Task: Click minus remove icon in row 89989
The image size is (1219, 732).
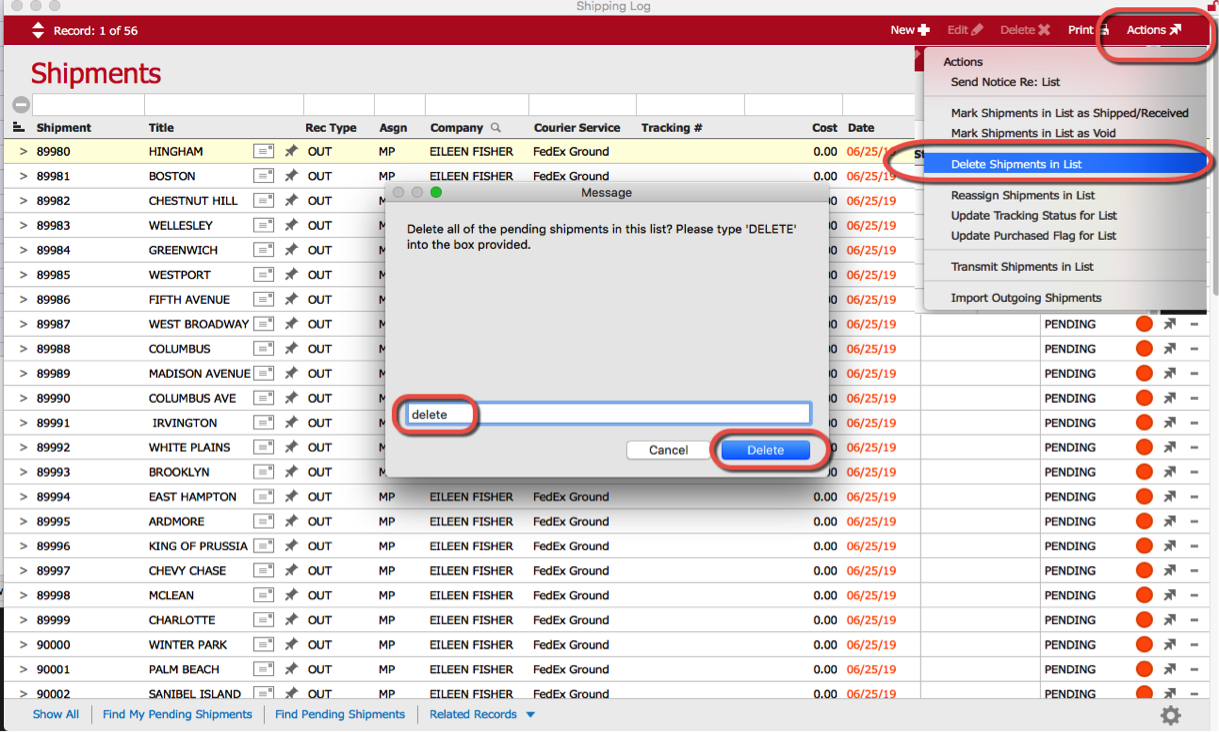Action: click(1194, 373)
